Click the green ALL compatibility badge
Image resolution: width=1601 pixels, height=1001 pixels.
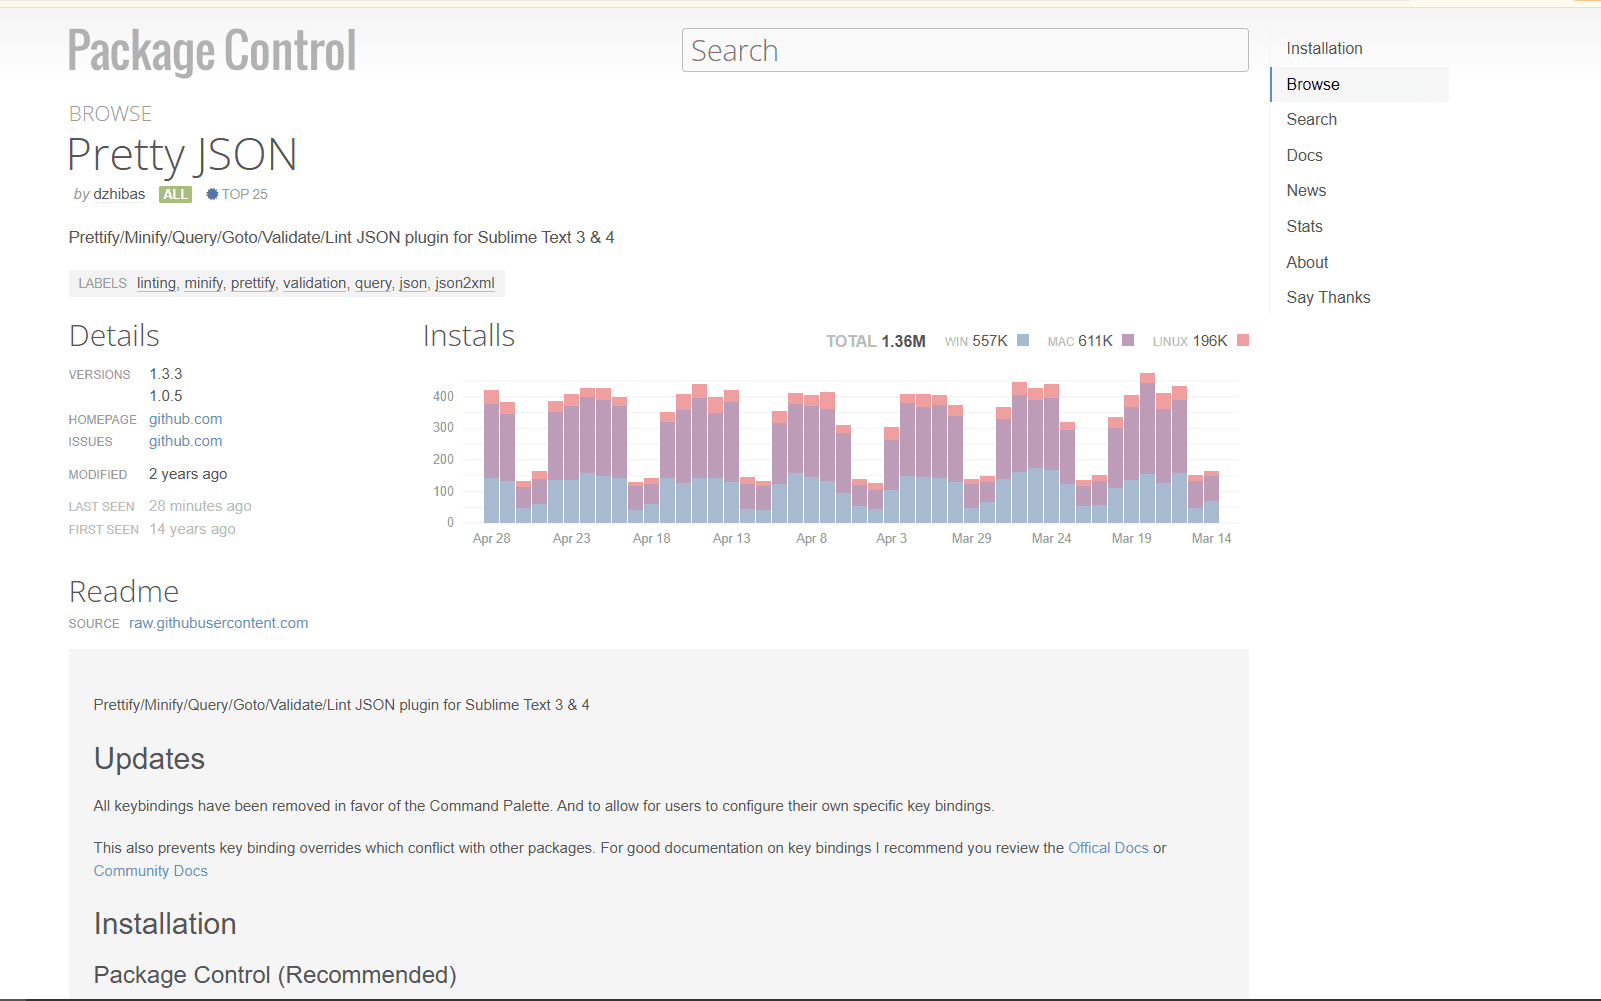[x=175, y=195]
